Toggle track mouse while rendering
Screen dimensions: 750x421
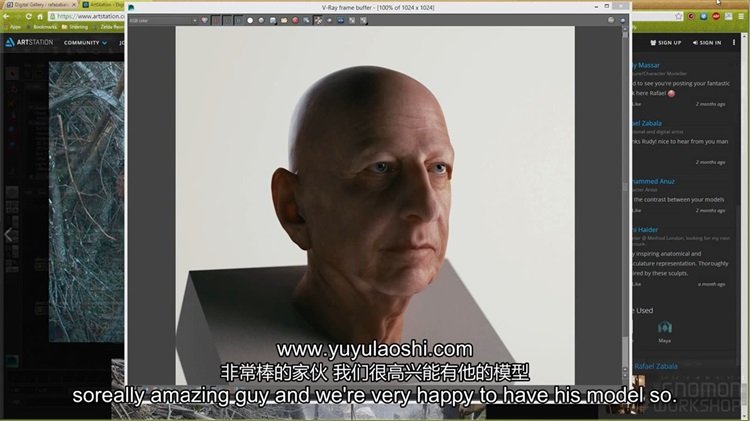(x=318, y=21)
